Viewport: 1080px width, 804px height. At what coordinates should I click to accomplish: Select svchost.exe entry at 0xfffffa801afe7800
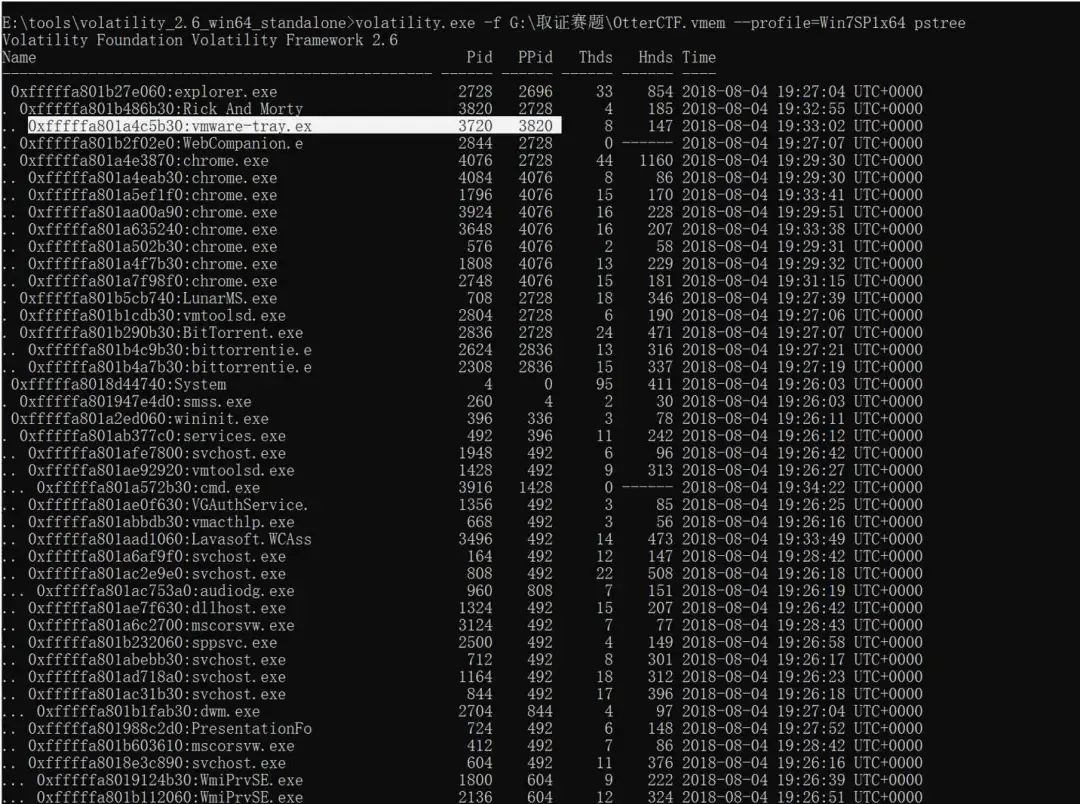156,453
